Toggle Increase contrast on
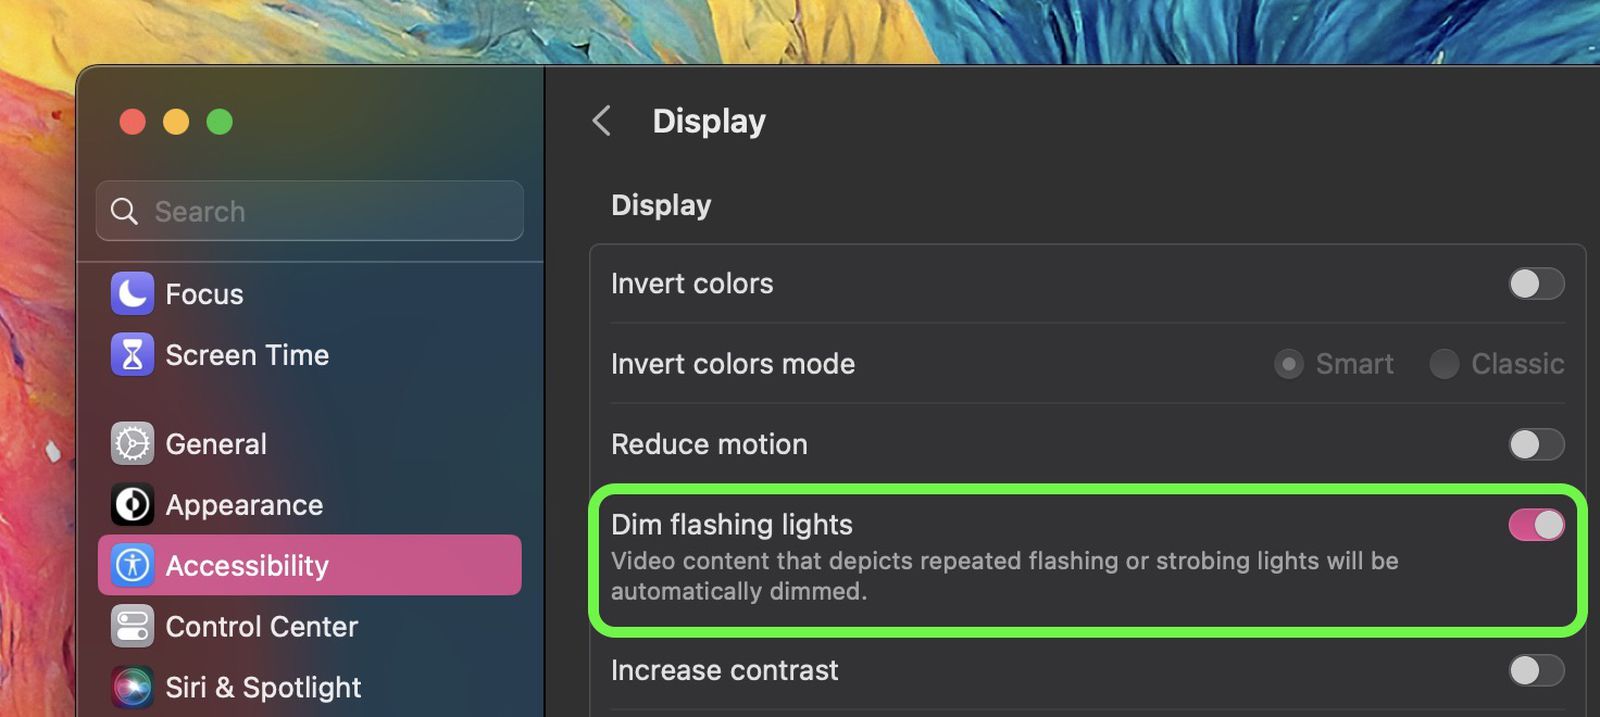Image resolution: width=1600 pixels, height=717 pixels. pyautogui.click(x=1535, y=670)
